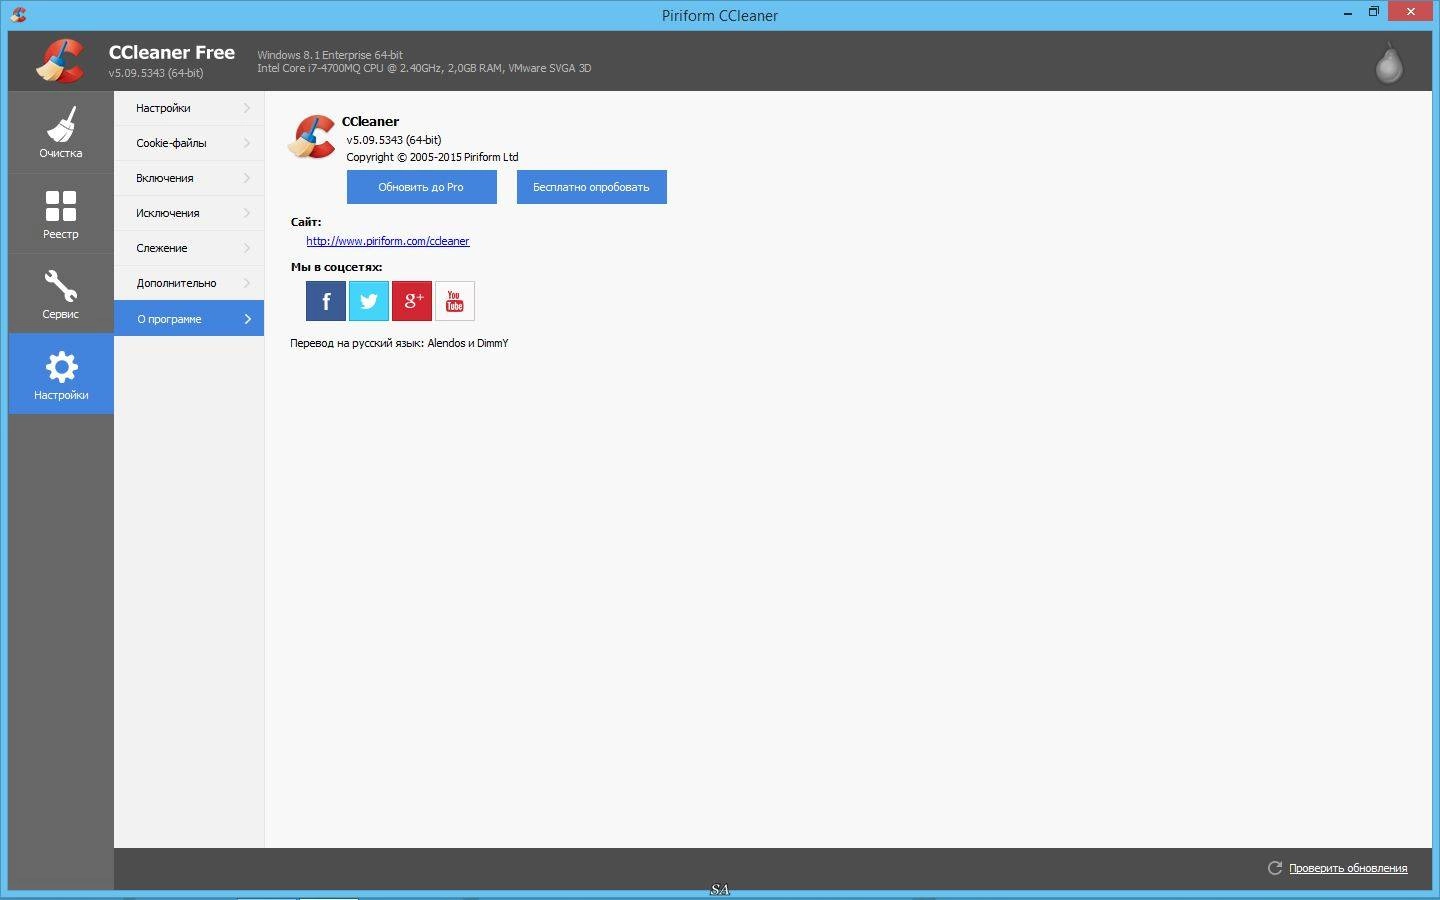1440x900 pixels.
Task: Open the piriform.com/ccleaner website link
Action: coord(388,241)
